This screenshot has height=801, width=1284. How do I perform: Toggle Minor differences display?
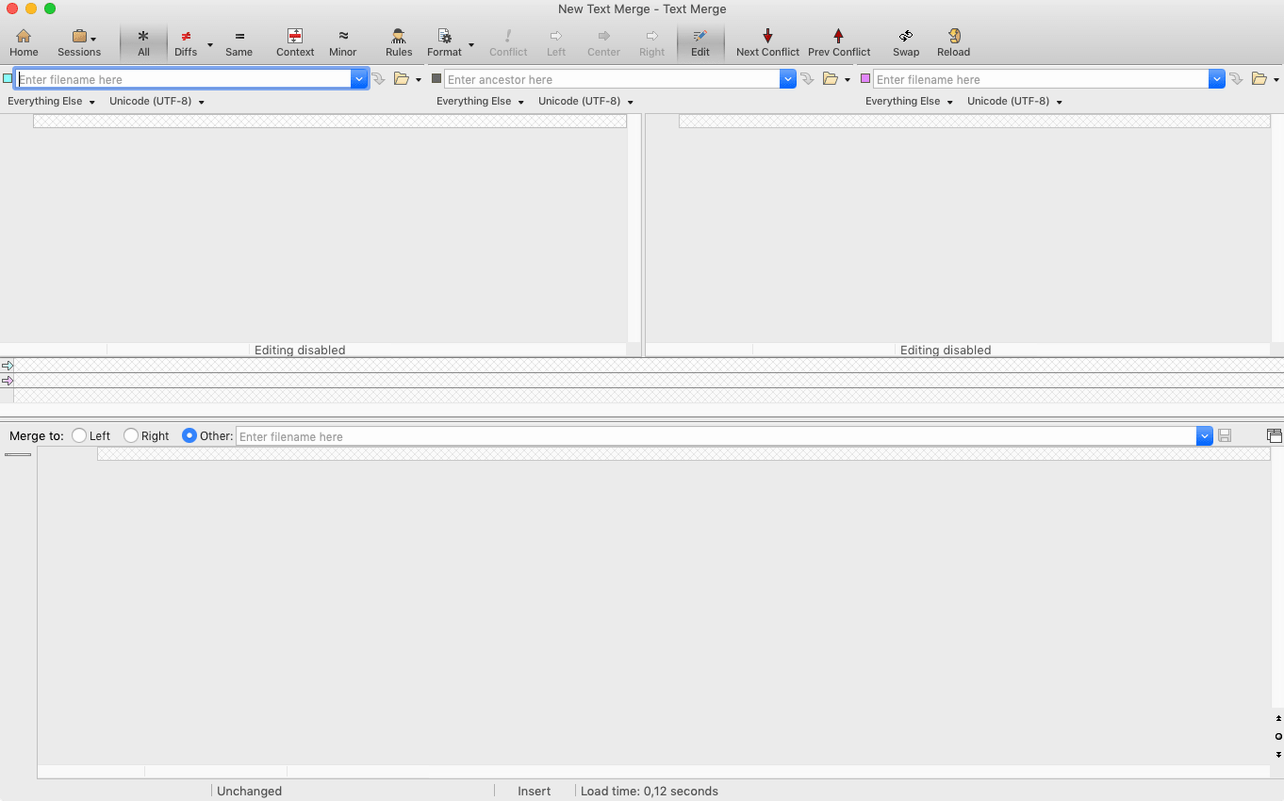click(343, 43)
